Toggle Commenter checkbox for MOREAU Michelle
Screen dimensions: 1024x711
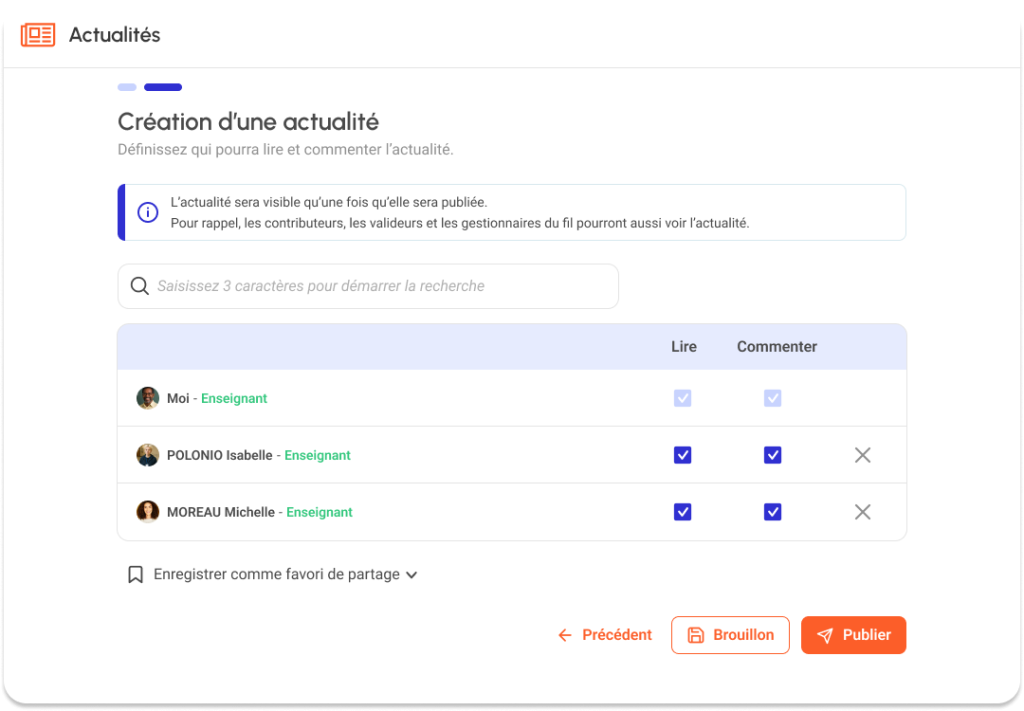pos(772,512)
